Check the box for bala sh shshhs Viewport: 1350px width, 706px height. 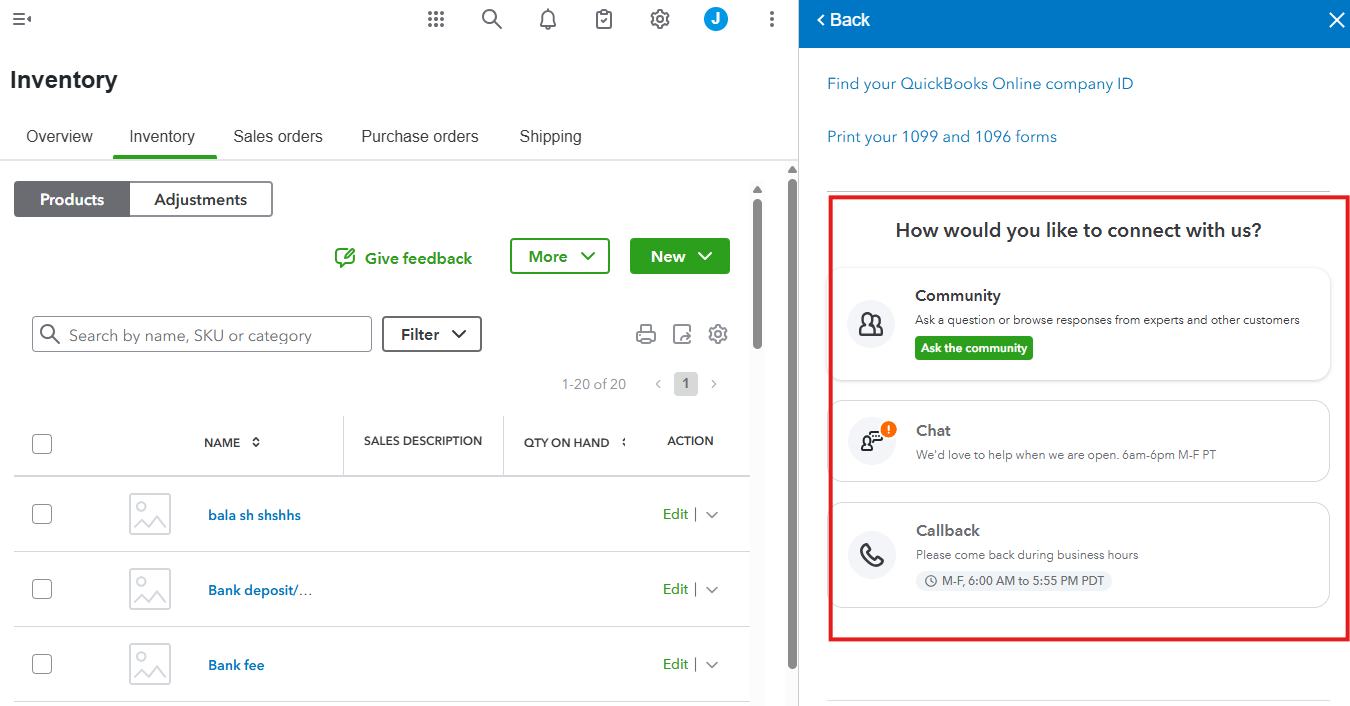tap(42, 514)
